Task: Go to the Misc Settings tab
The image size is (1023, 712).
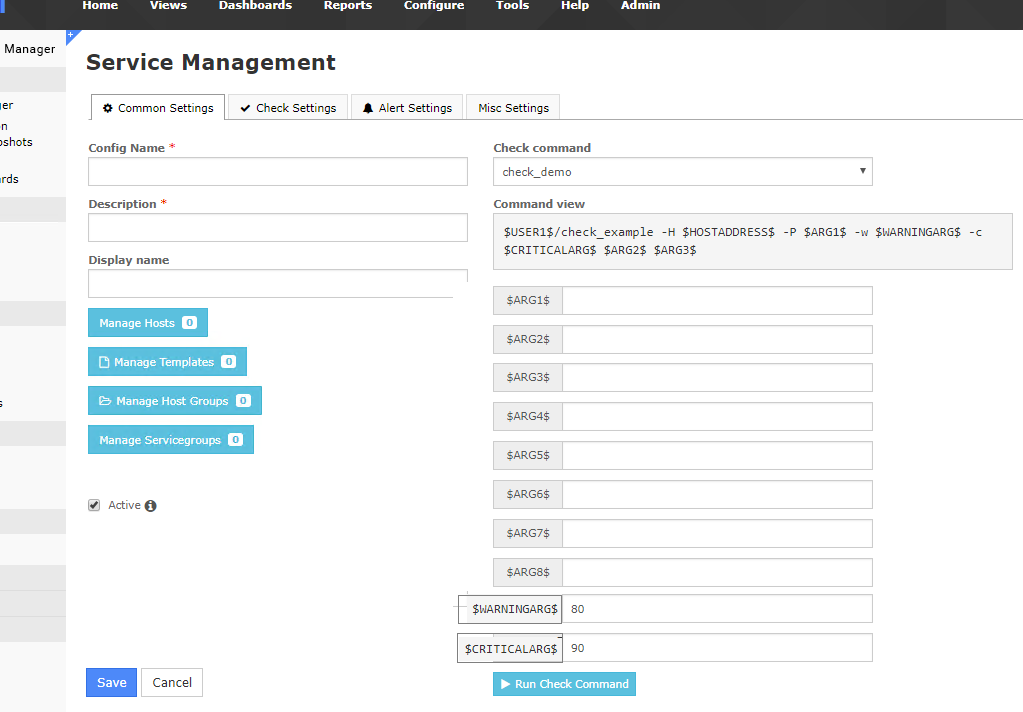Action: coord(513,108)
